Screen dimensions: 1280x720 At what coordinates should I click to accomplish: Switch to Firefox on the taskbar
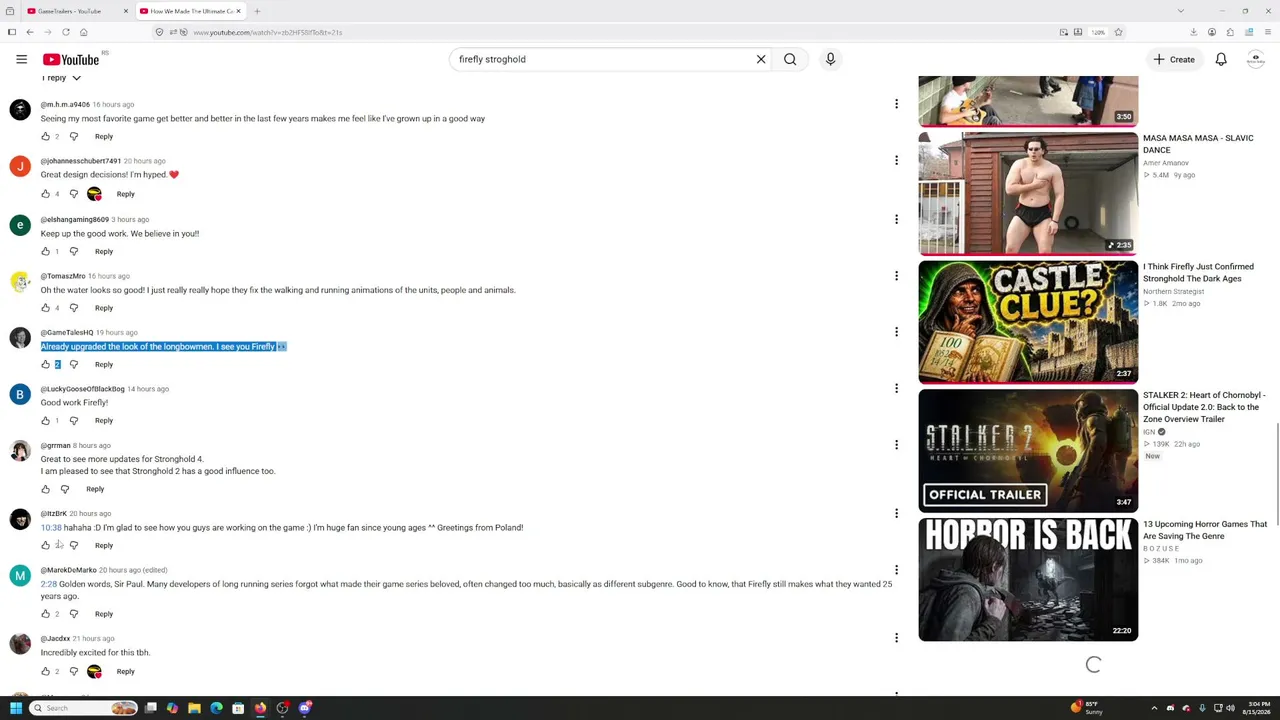coord(260,708)
